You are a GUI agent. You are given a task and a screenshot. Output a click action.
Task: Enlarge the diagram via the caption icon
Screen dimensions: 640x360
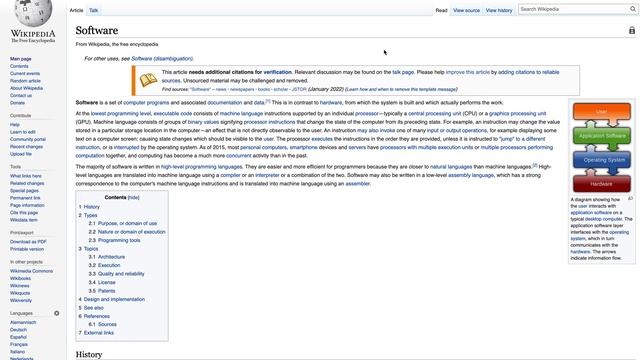[630, 198]
